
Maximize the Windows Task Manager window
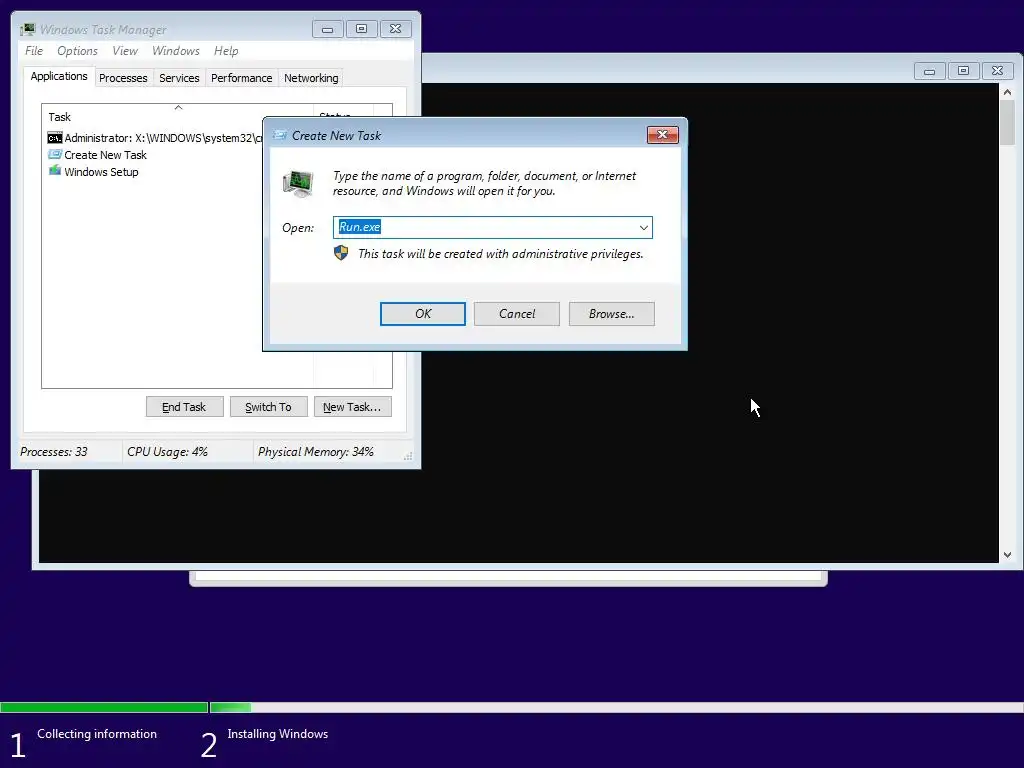[361, 29]
